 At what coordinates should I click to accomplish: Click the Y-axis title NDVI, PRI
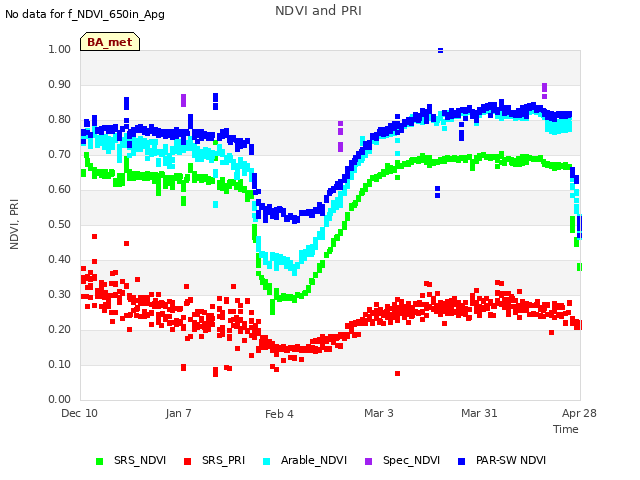tap(14, 224)
